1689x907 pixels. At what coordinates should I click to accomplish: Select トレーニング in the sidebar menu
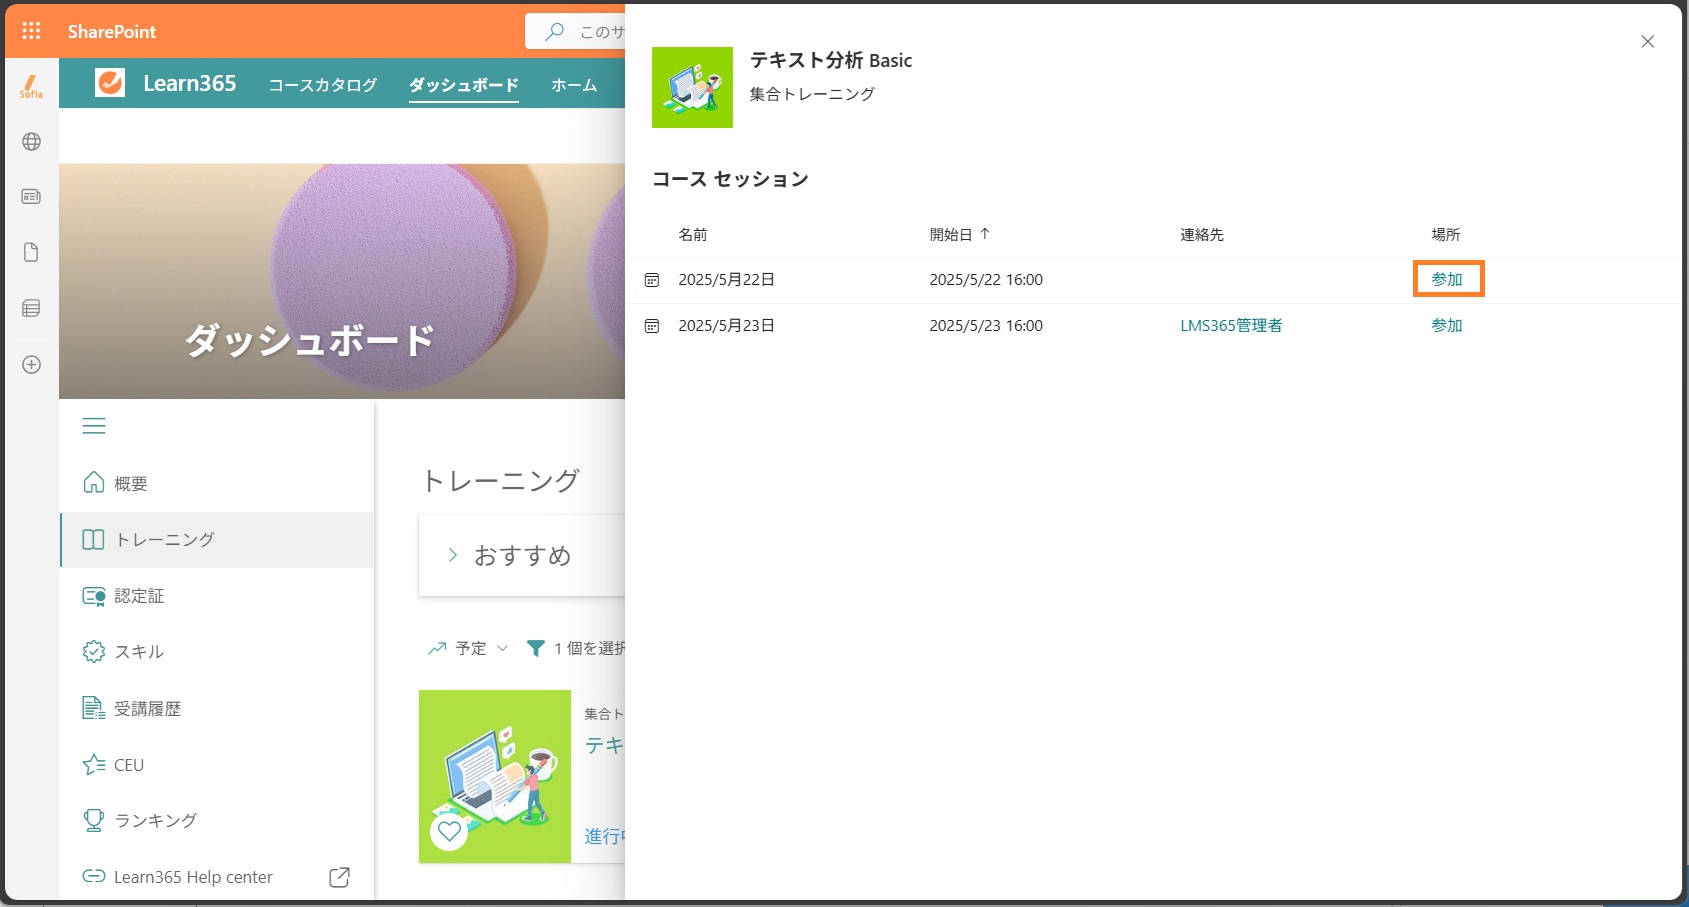pos(218,540)
